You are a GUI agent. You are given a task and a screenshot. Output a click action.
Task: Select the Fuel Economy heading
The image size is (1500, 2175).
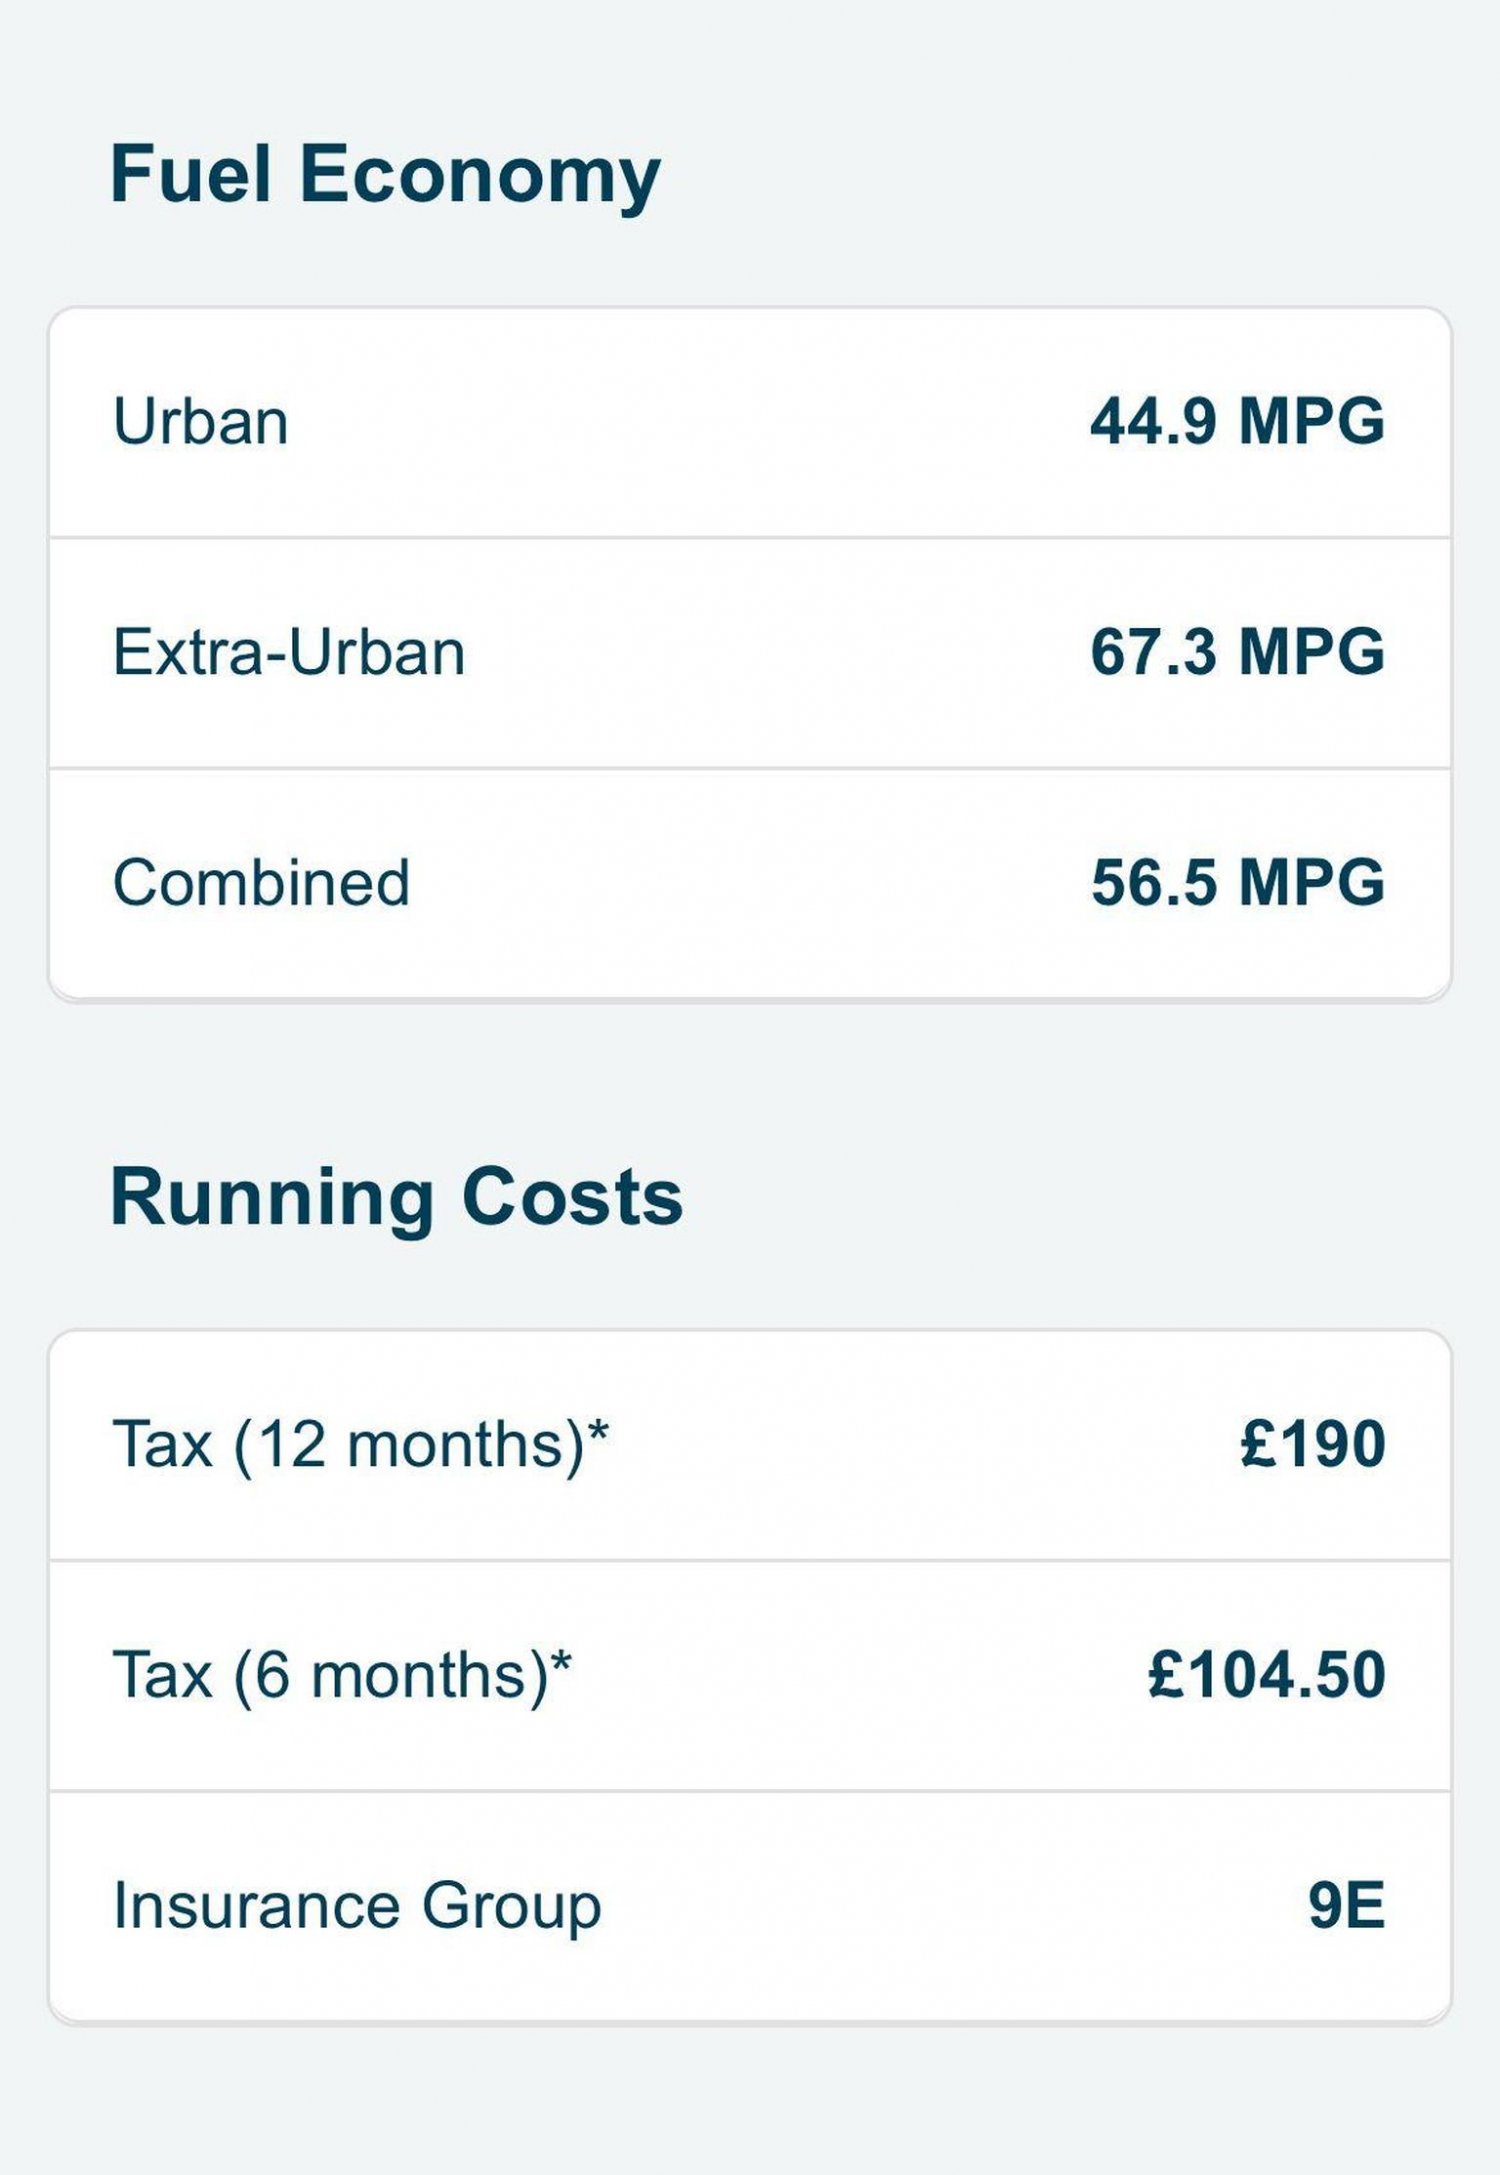click(x=385, y=175)
